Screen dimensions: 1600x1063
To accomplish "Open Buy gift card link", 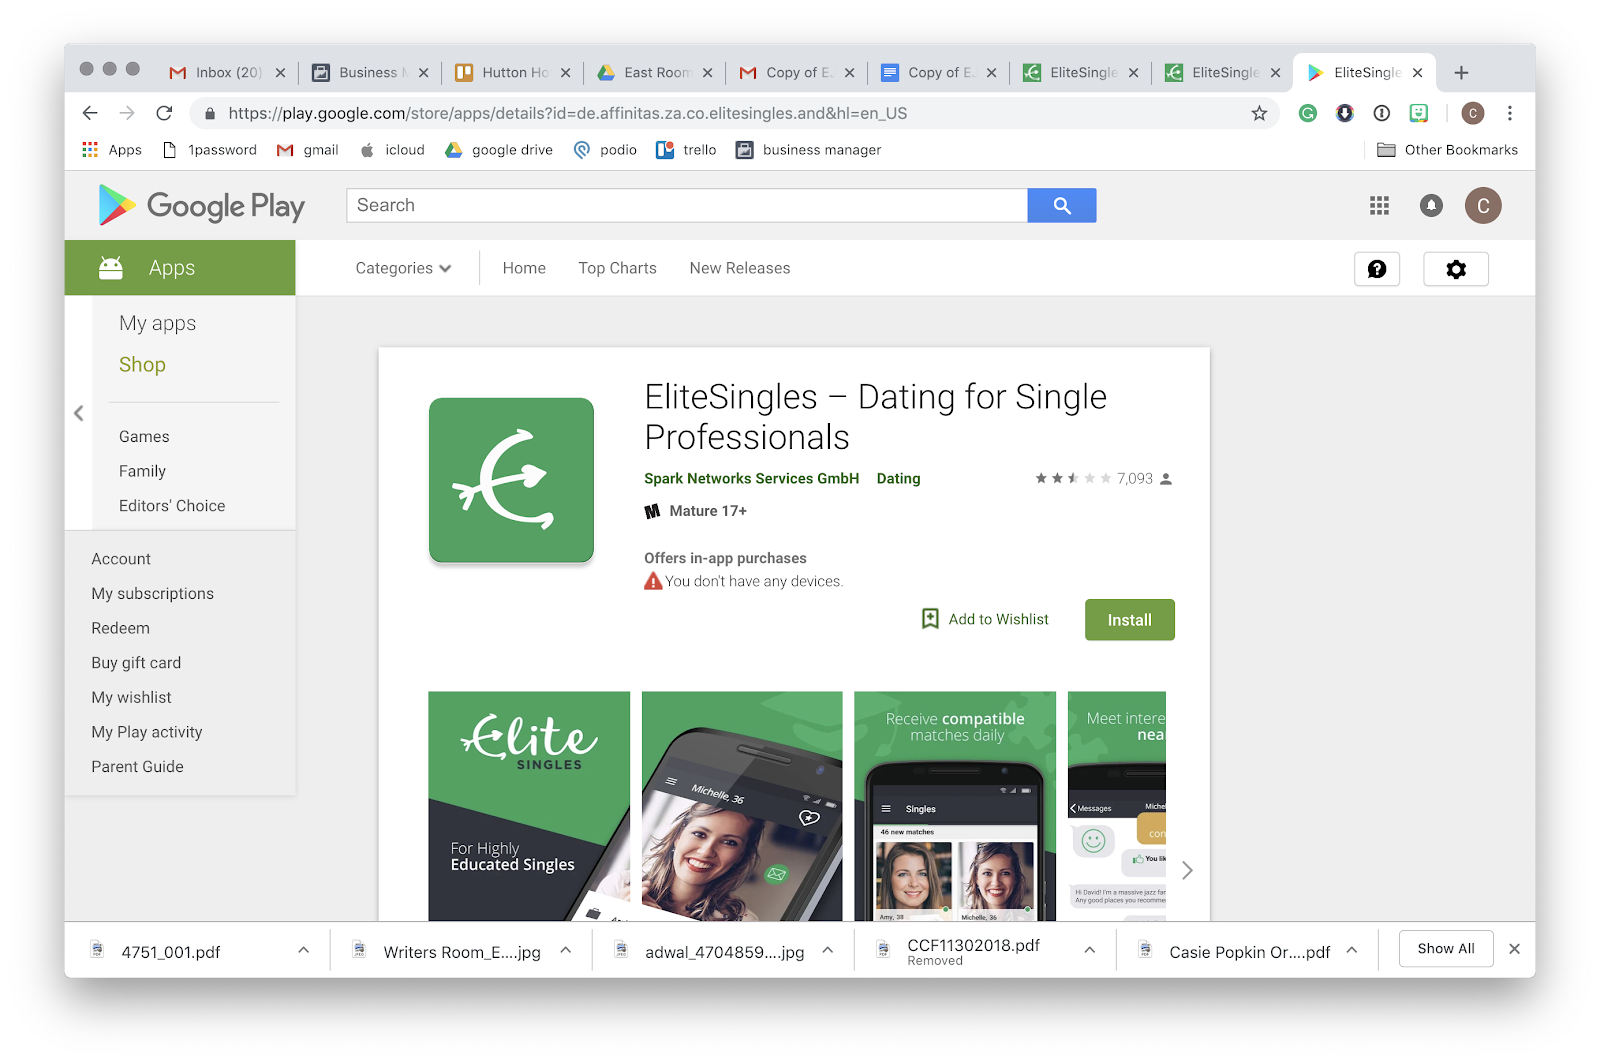I will point(136,663).
